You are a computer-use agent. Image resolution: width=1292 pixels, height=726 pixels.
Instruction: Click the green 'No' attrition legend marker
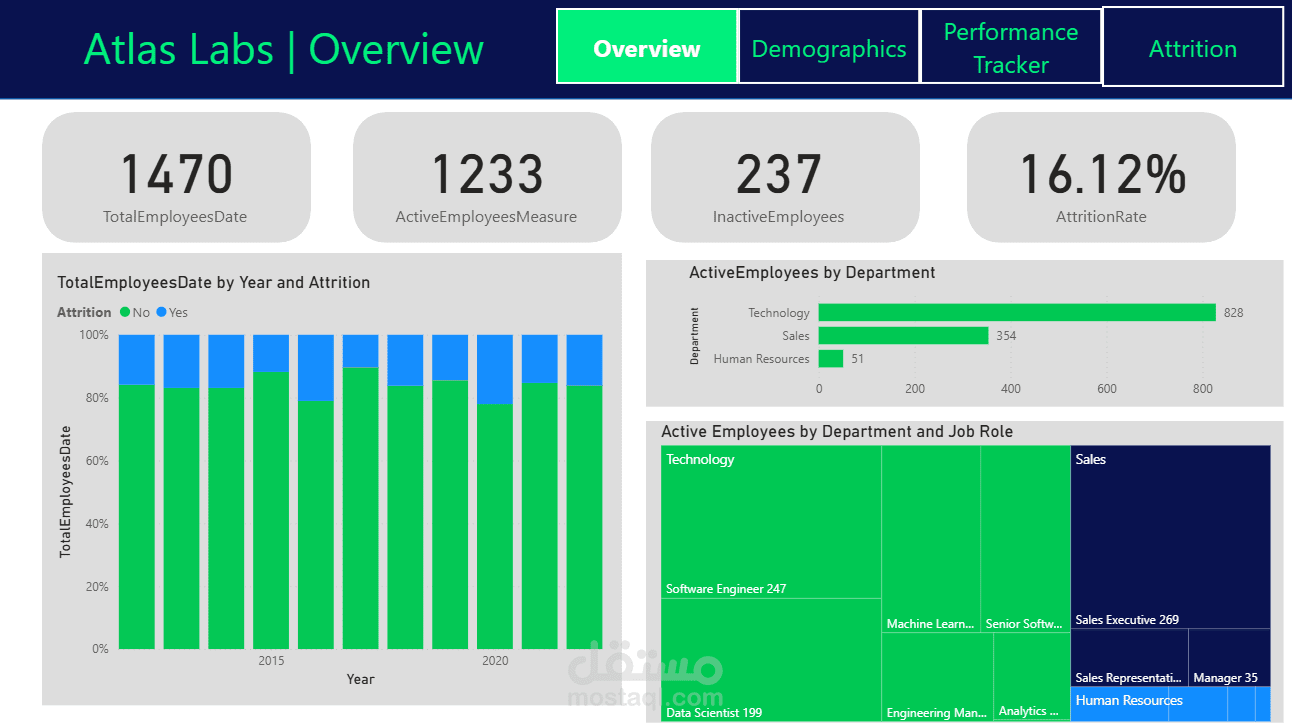(125, 312)
